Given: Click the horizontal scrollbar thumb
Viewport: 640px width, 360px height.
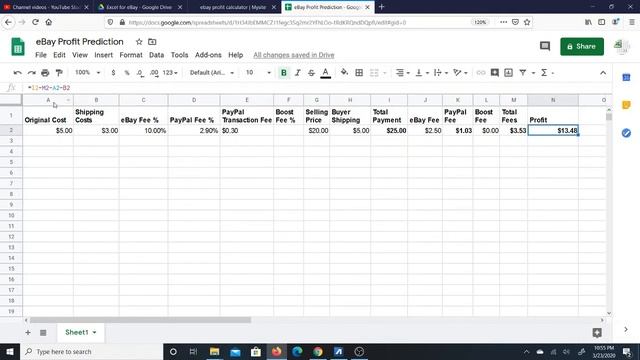Looking at the screenshot, I should [140, 320].
